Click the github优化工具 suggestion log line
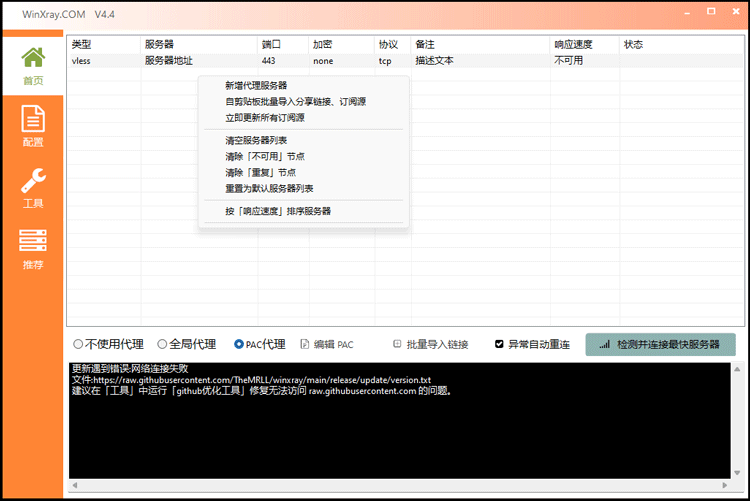This screenshot has width=750, height=501. (262, 391)
